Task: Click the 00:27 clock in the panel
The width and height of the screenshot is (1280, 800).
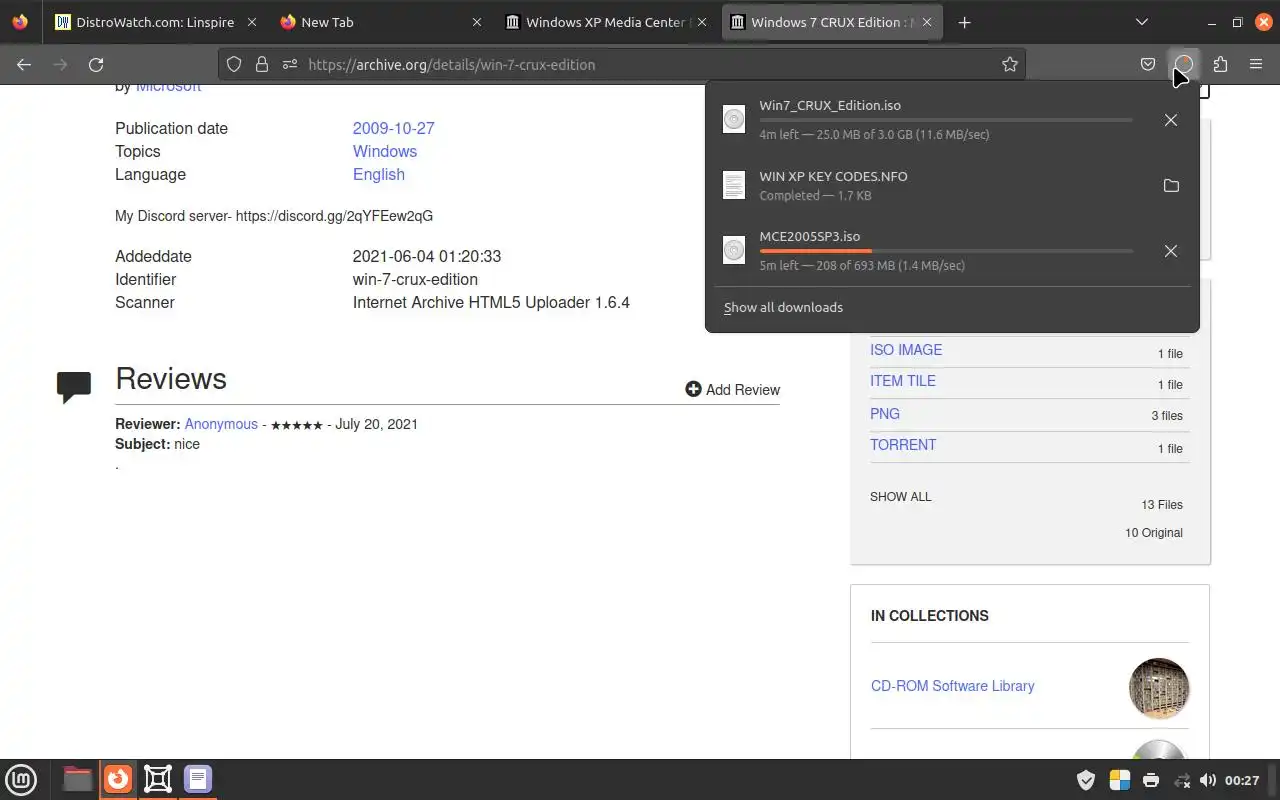Action: (1242, 780)
